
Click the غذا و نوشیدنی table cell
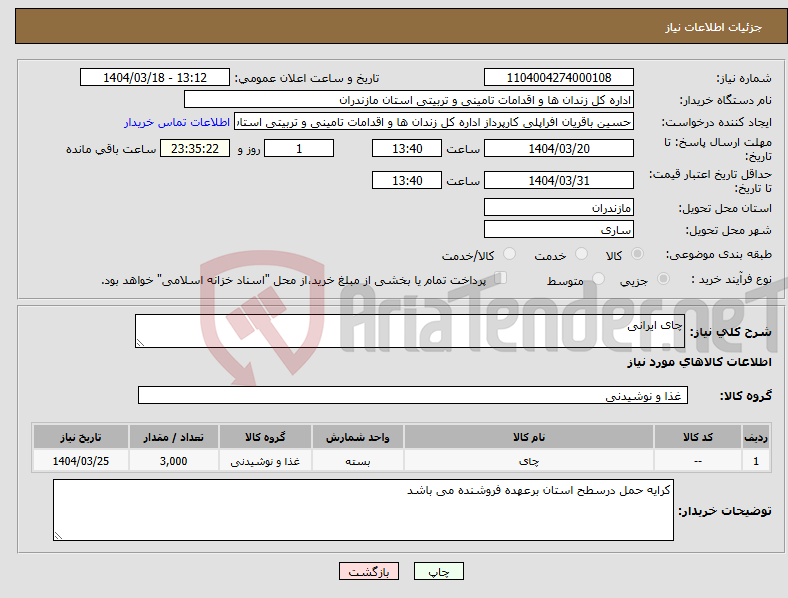265,461
